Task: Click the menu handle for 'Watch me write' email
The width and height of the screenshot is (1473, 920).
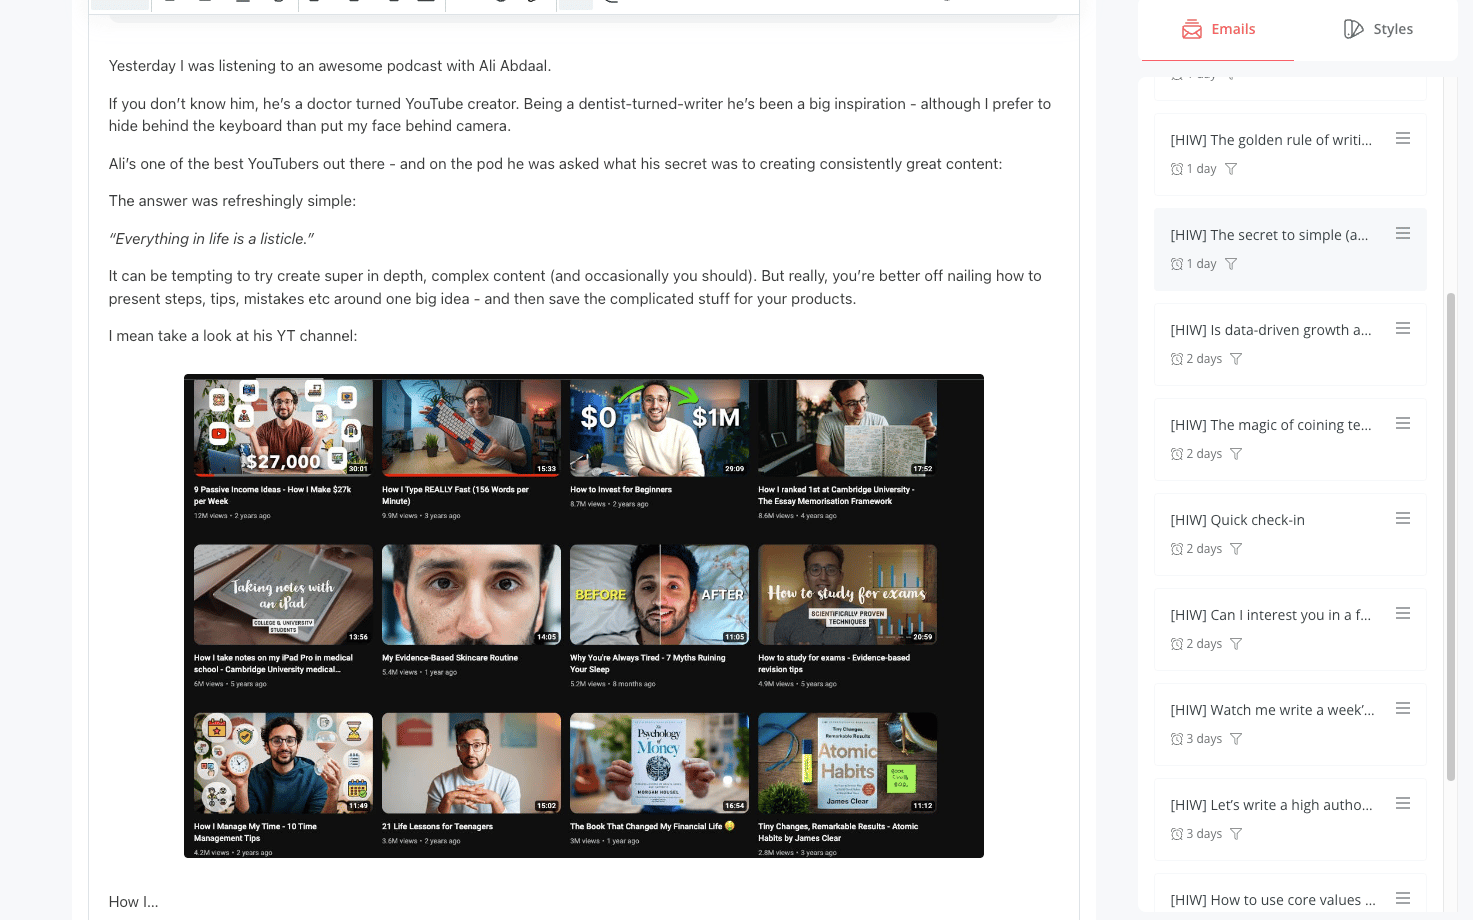Action: click(x=1403, y=708)
